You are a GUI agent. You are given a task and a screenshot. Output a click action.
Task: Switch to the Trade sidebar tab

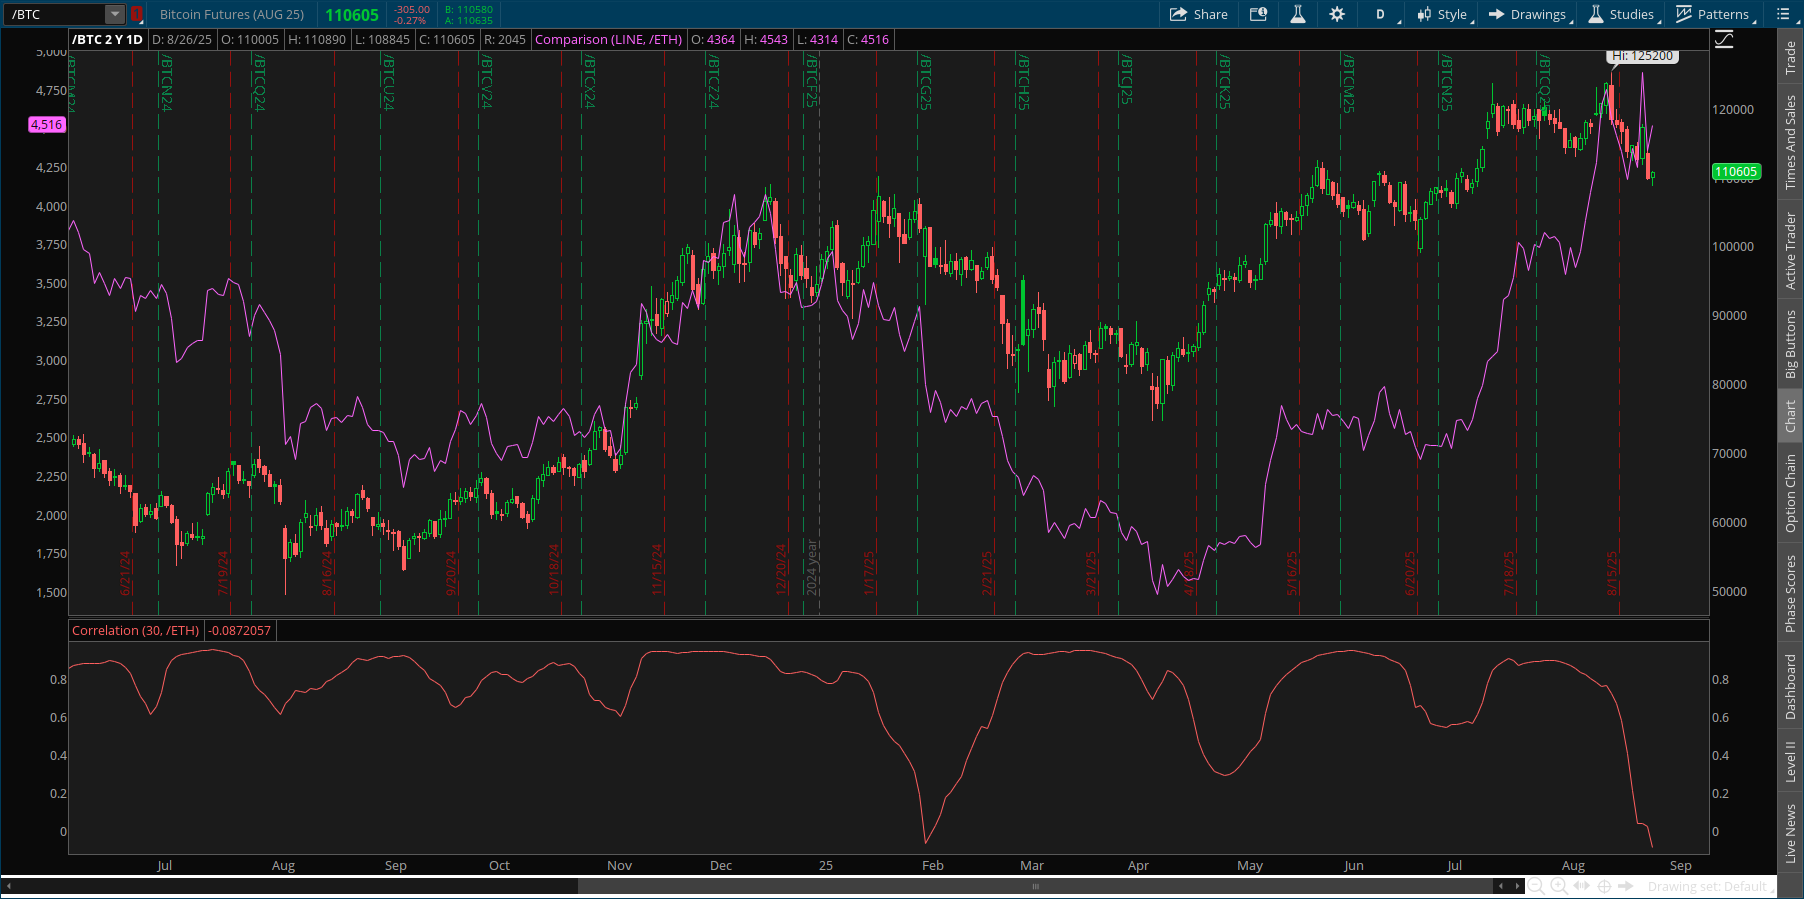(x=1791, y=57)
